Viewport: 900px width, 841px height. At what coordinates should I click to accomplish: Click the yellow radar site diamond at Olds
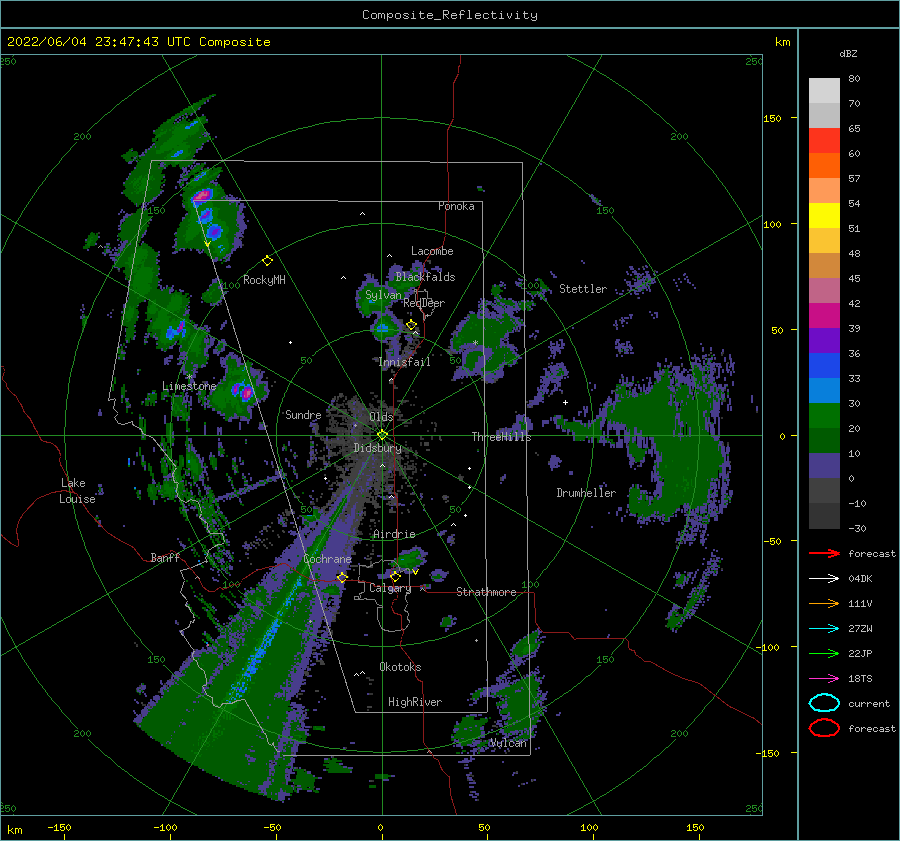[x=382, y=435]
